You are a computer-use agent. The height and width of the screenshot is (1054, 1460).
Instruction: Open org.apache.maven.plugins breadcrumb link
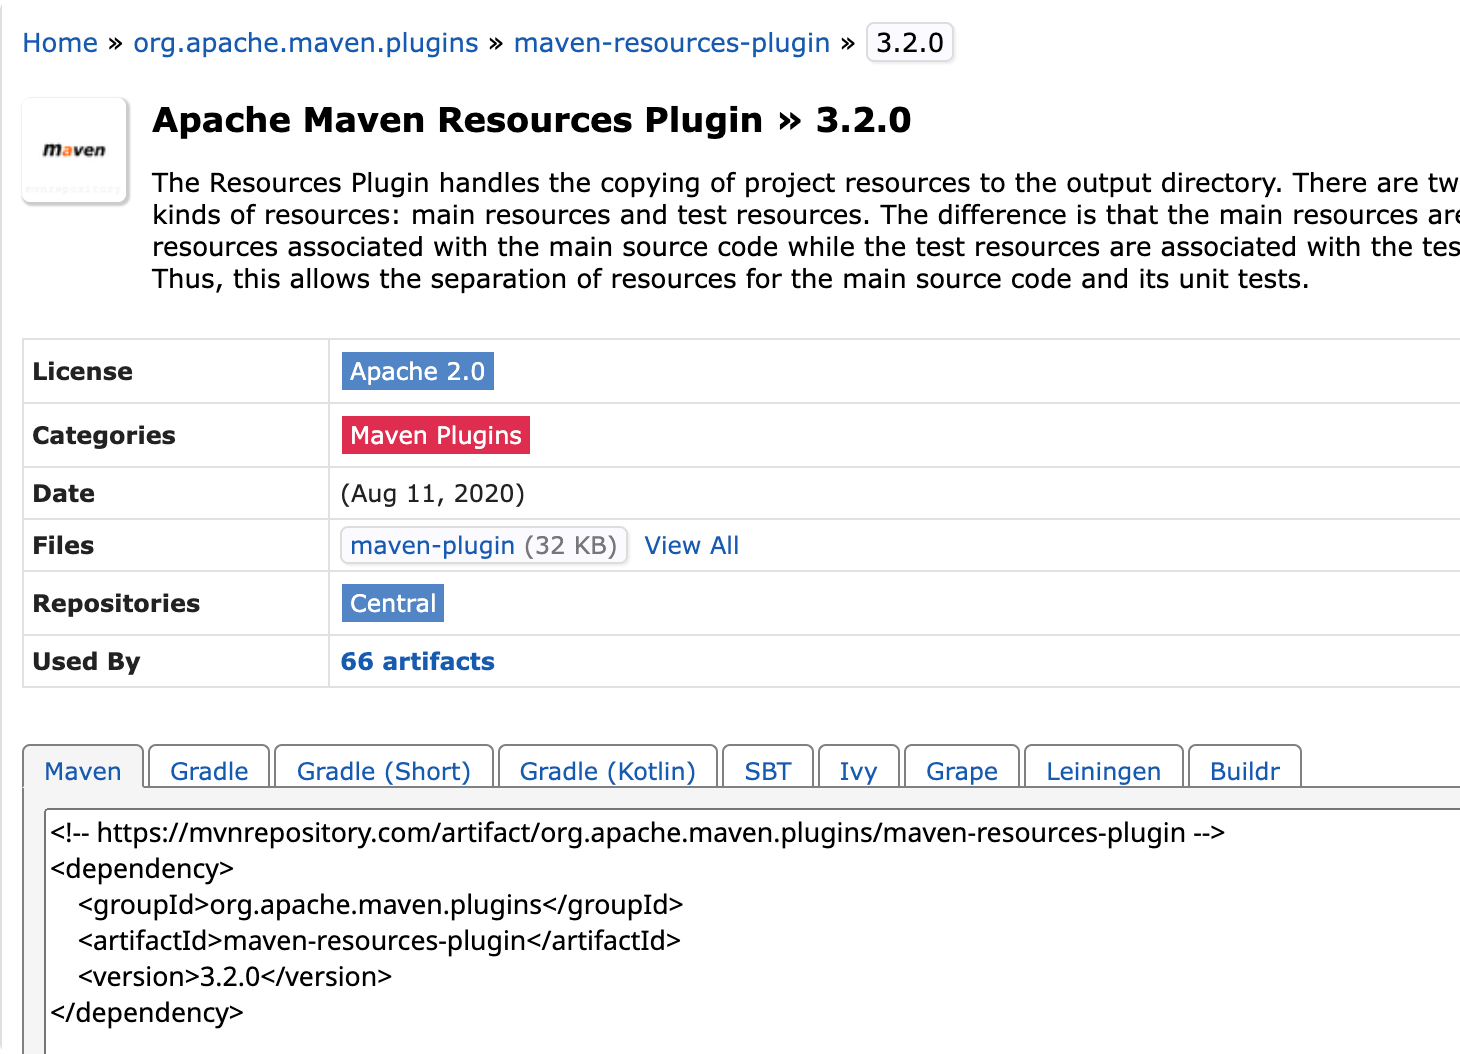pyautogui.click(x=306, y=43)
